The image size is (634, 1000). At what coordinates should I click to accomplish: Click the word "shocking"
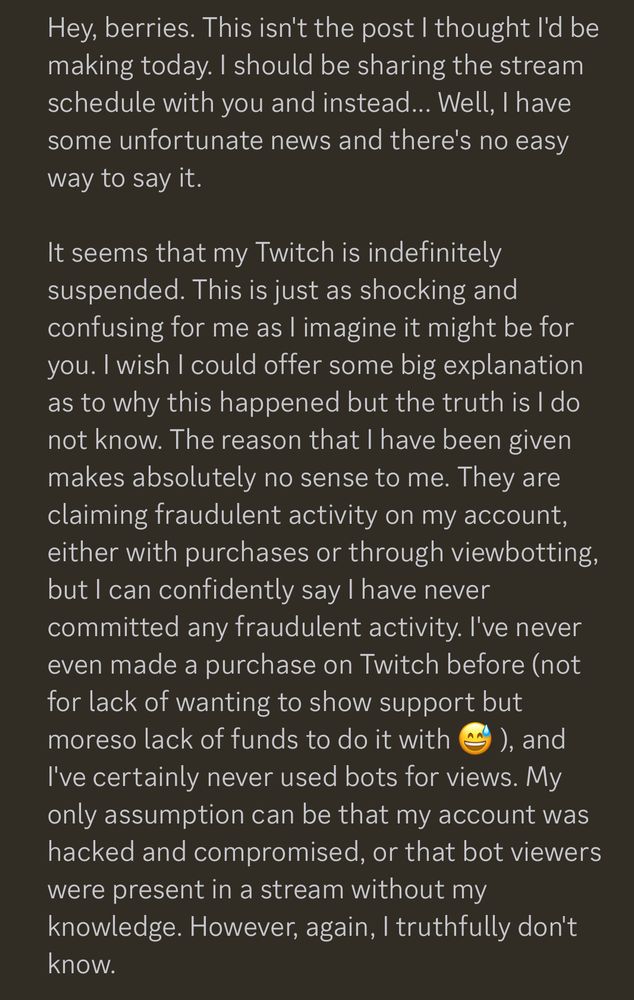[413, 290]
